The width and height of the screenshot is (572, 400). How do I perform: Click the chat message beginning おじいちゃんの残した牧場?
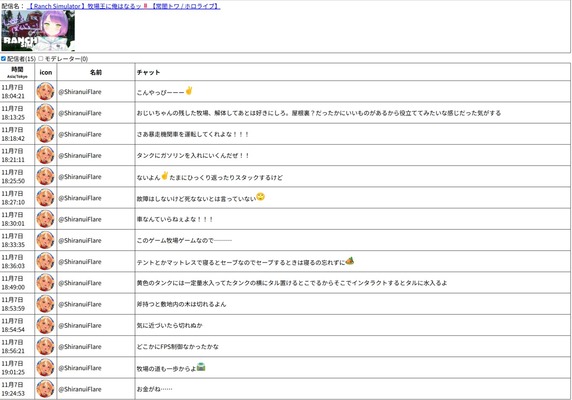point(319,113)
